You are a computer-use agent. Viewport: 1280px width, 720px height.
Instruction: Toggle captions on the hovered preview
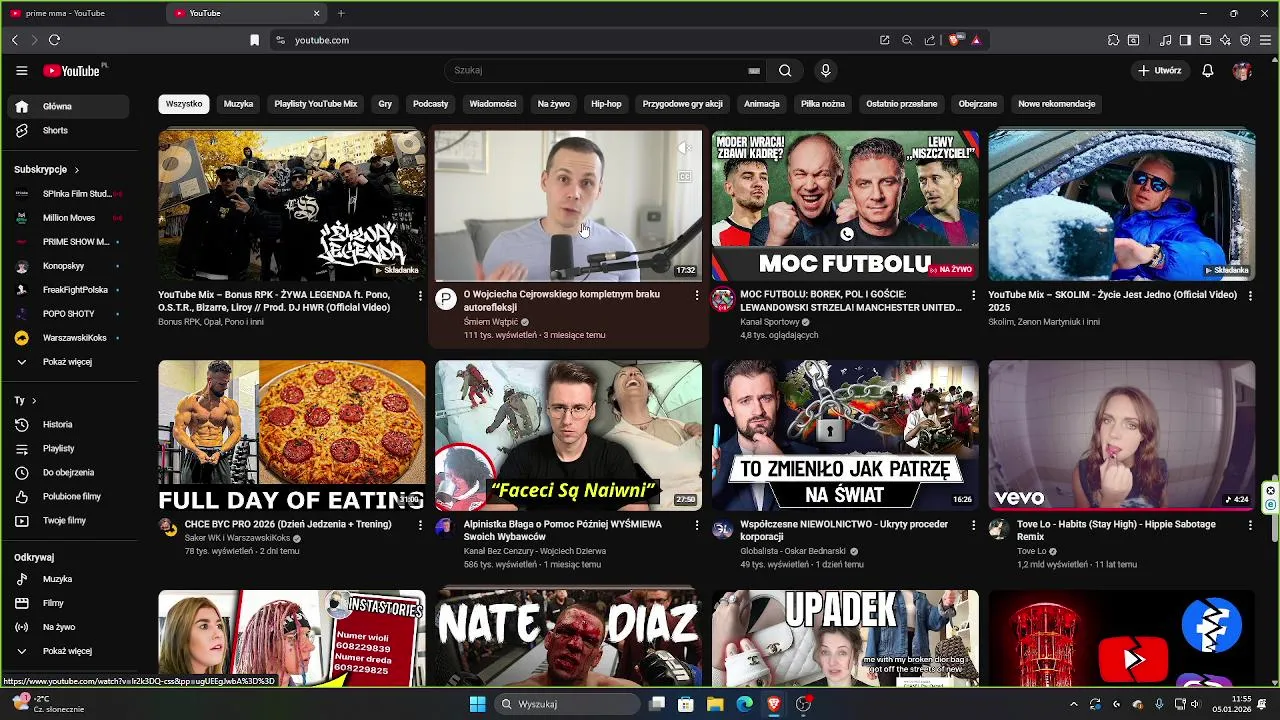685,177
